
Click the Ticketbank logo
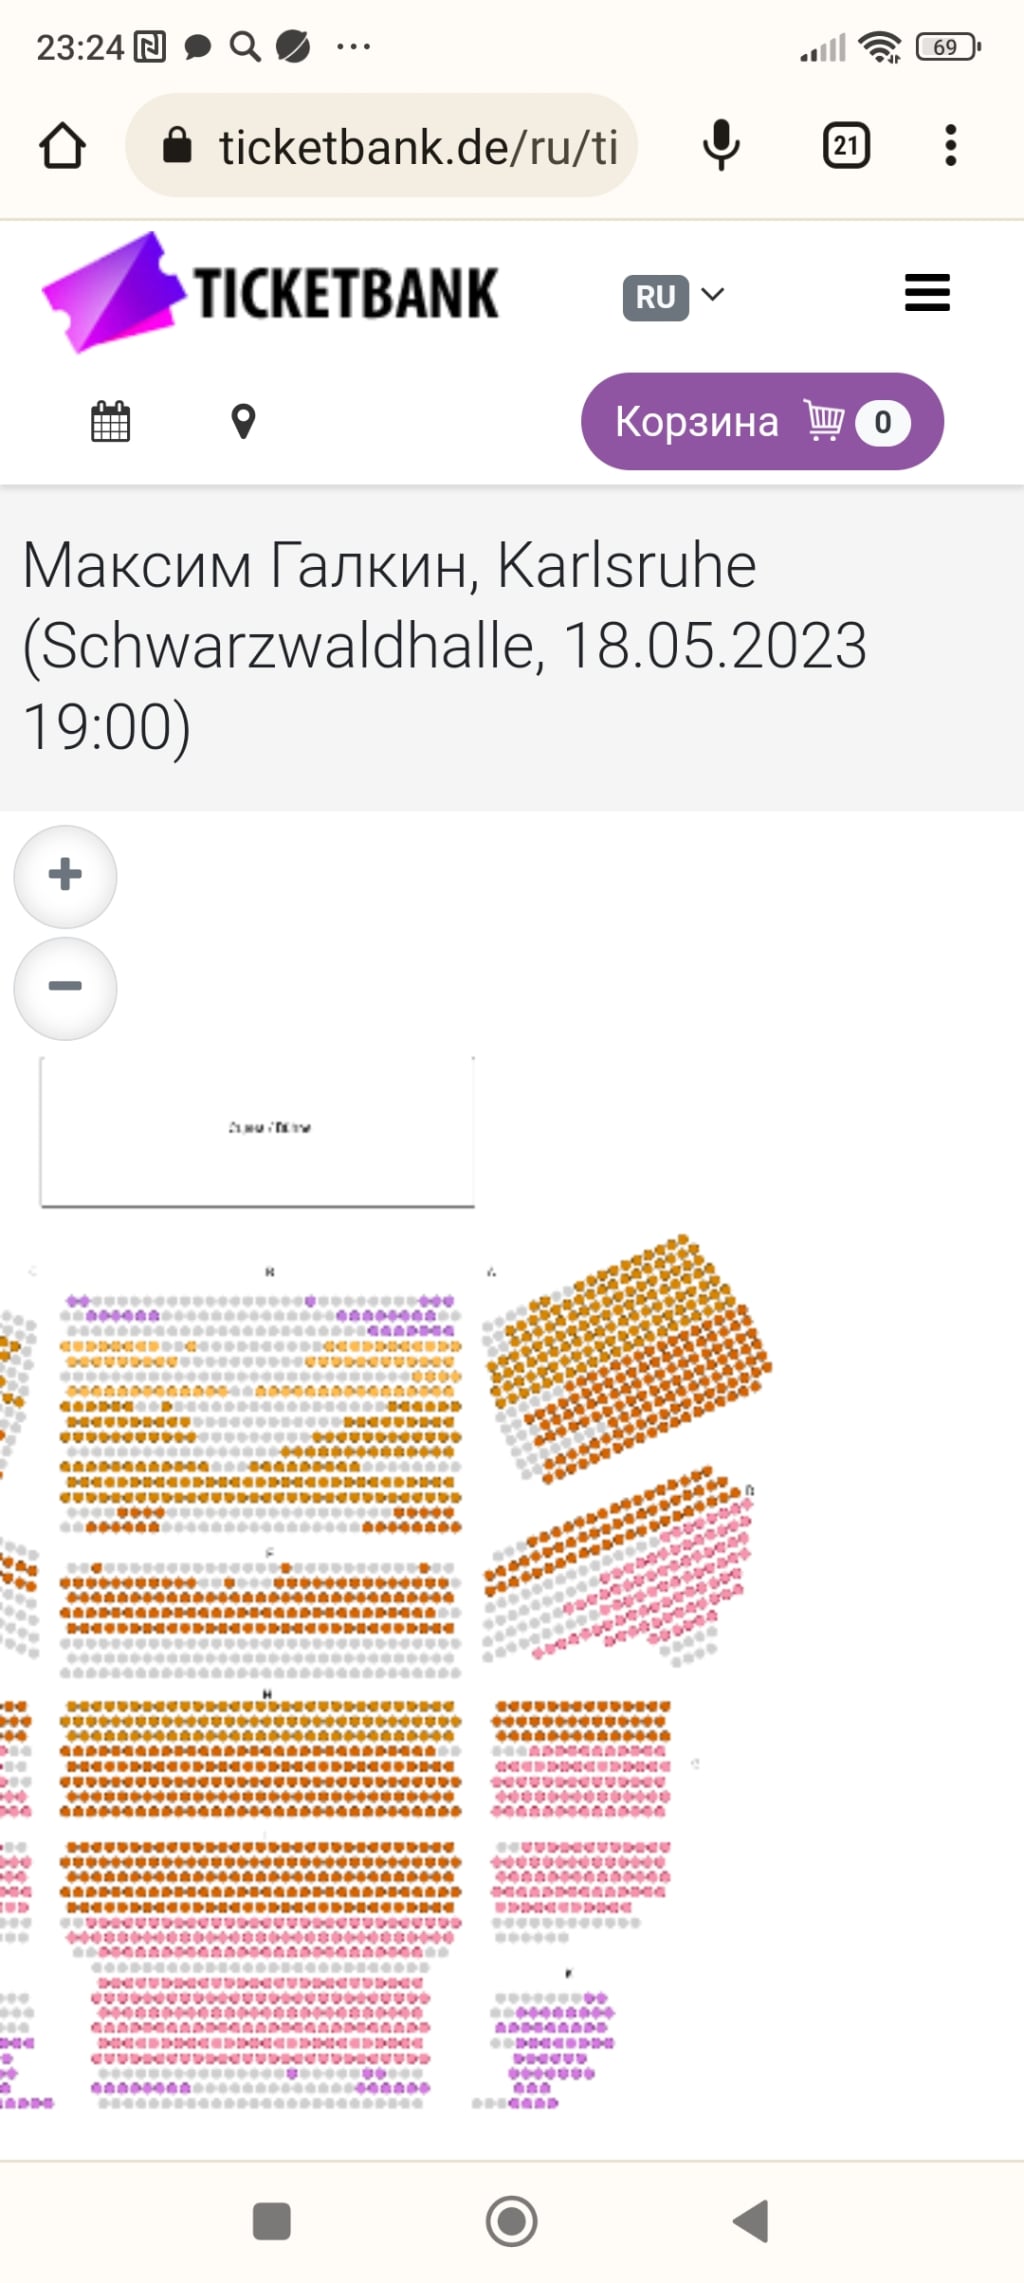[x=270, y=293]
